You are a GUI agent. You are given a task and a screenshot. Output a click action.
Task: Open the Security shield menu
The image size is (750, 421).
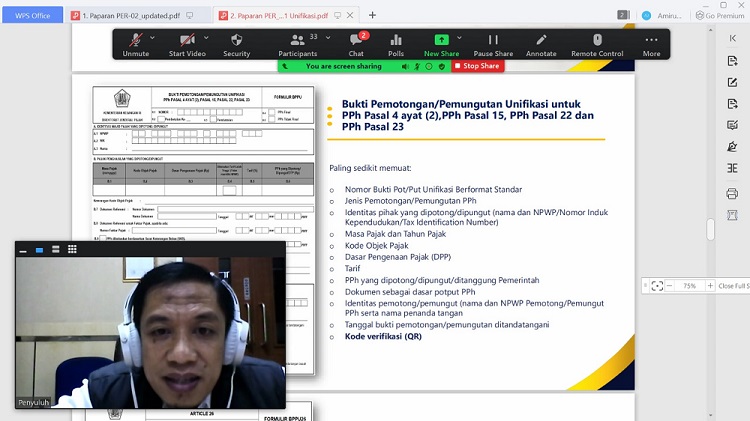(x=237, y=44)
